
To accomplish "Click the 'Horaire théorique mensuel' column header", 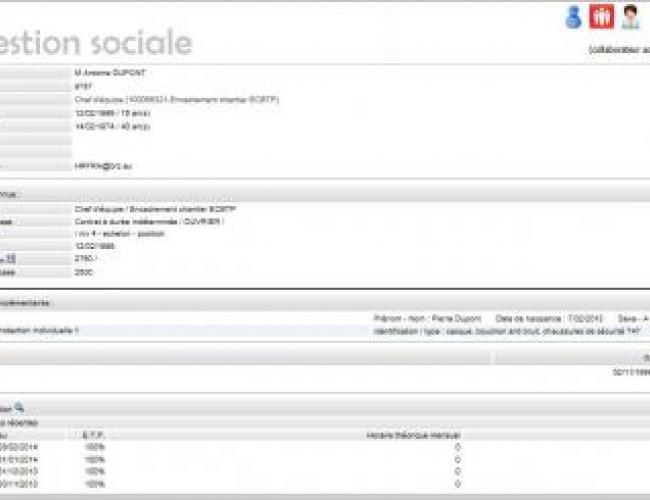I will [x=414, y=435].
